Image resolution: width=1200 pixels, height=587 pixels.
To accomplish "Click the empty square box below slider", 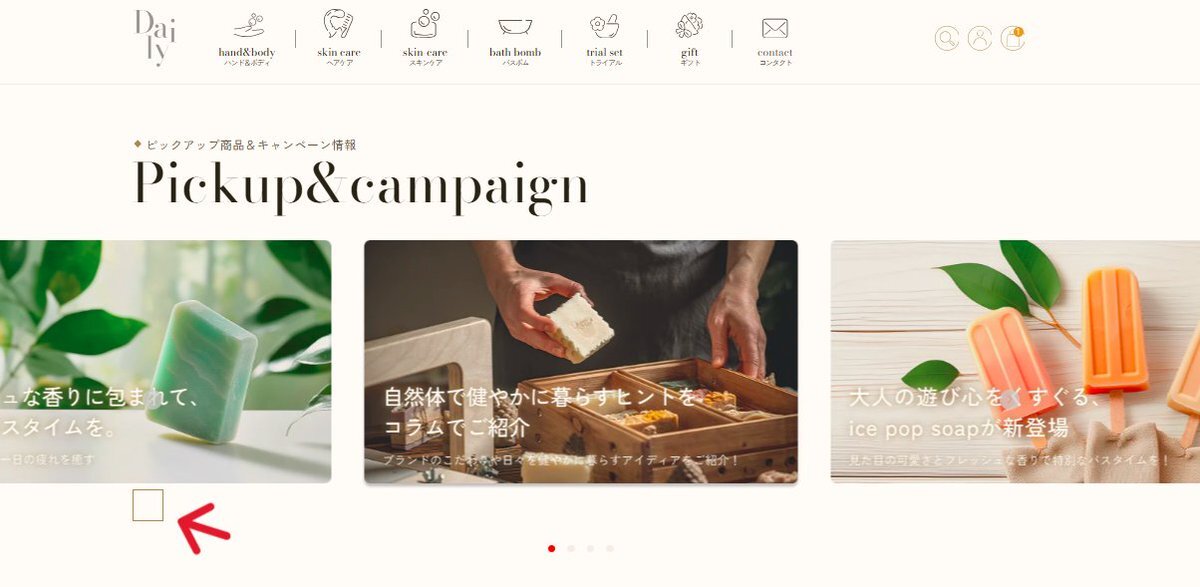I will (148, 505).
